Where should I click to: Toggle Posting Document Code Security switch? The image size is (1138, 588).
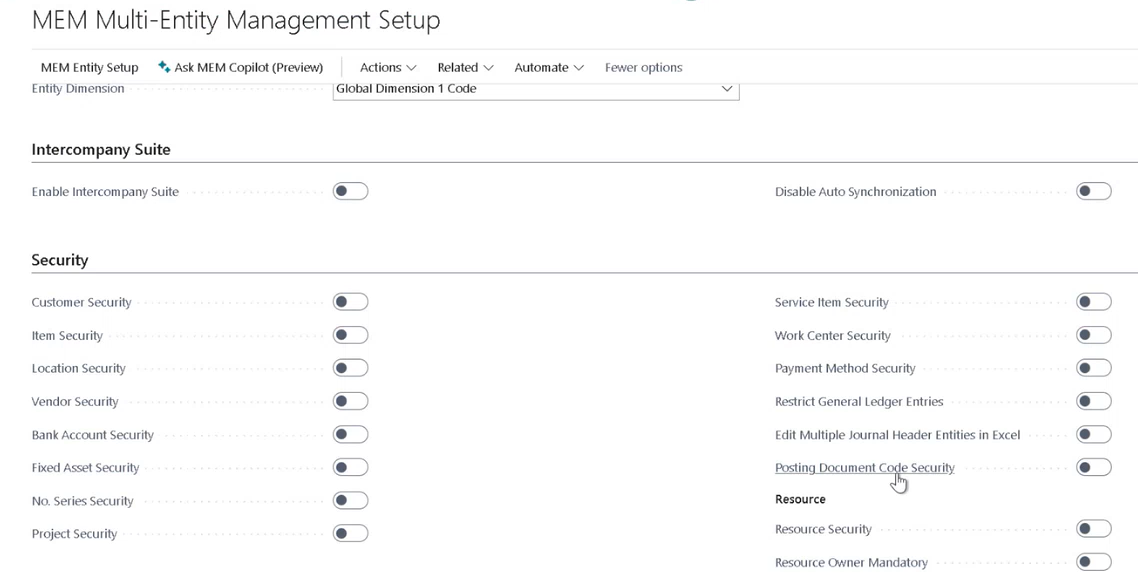[x=1094, y=467]
